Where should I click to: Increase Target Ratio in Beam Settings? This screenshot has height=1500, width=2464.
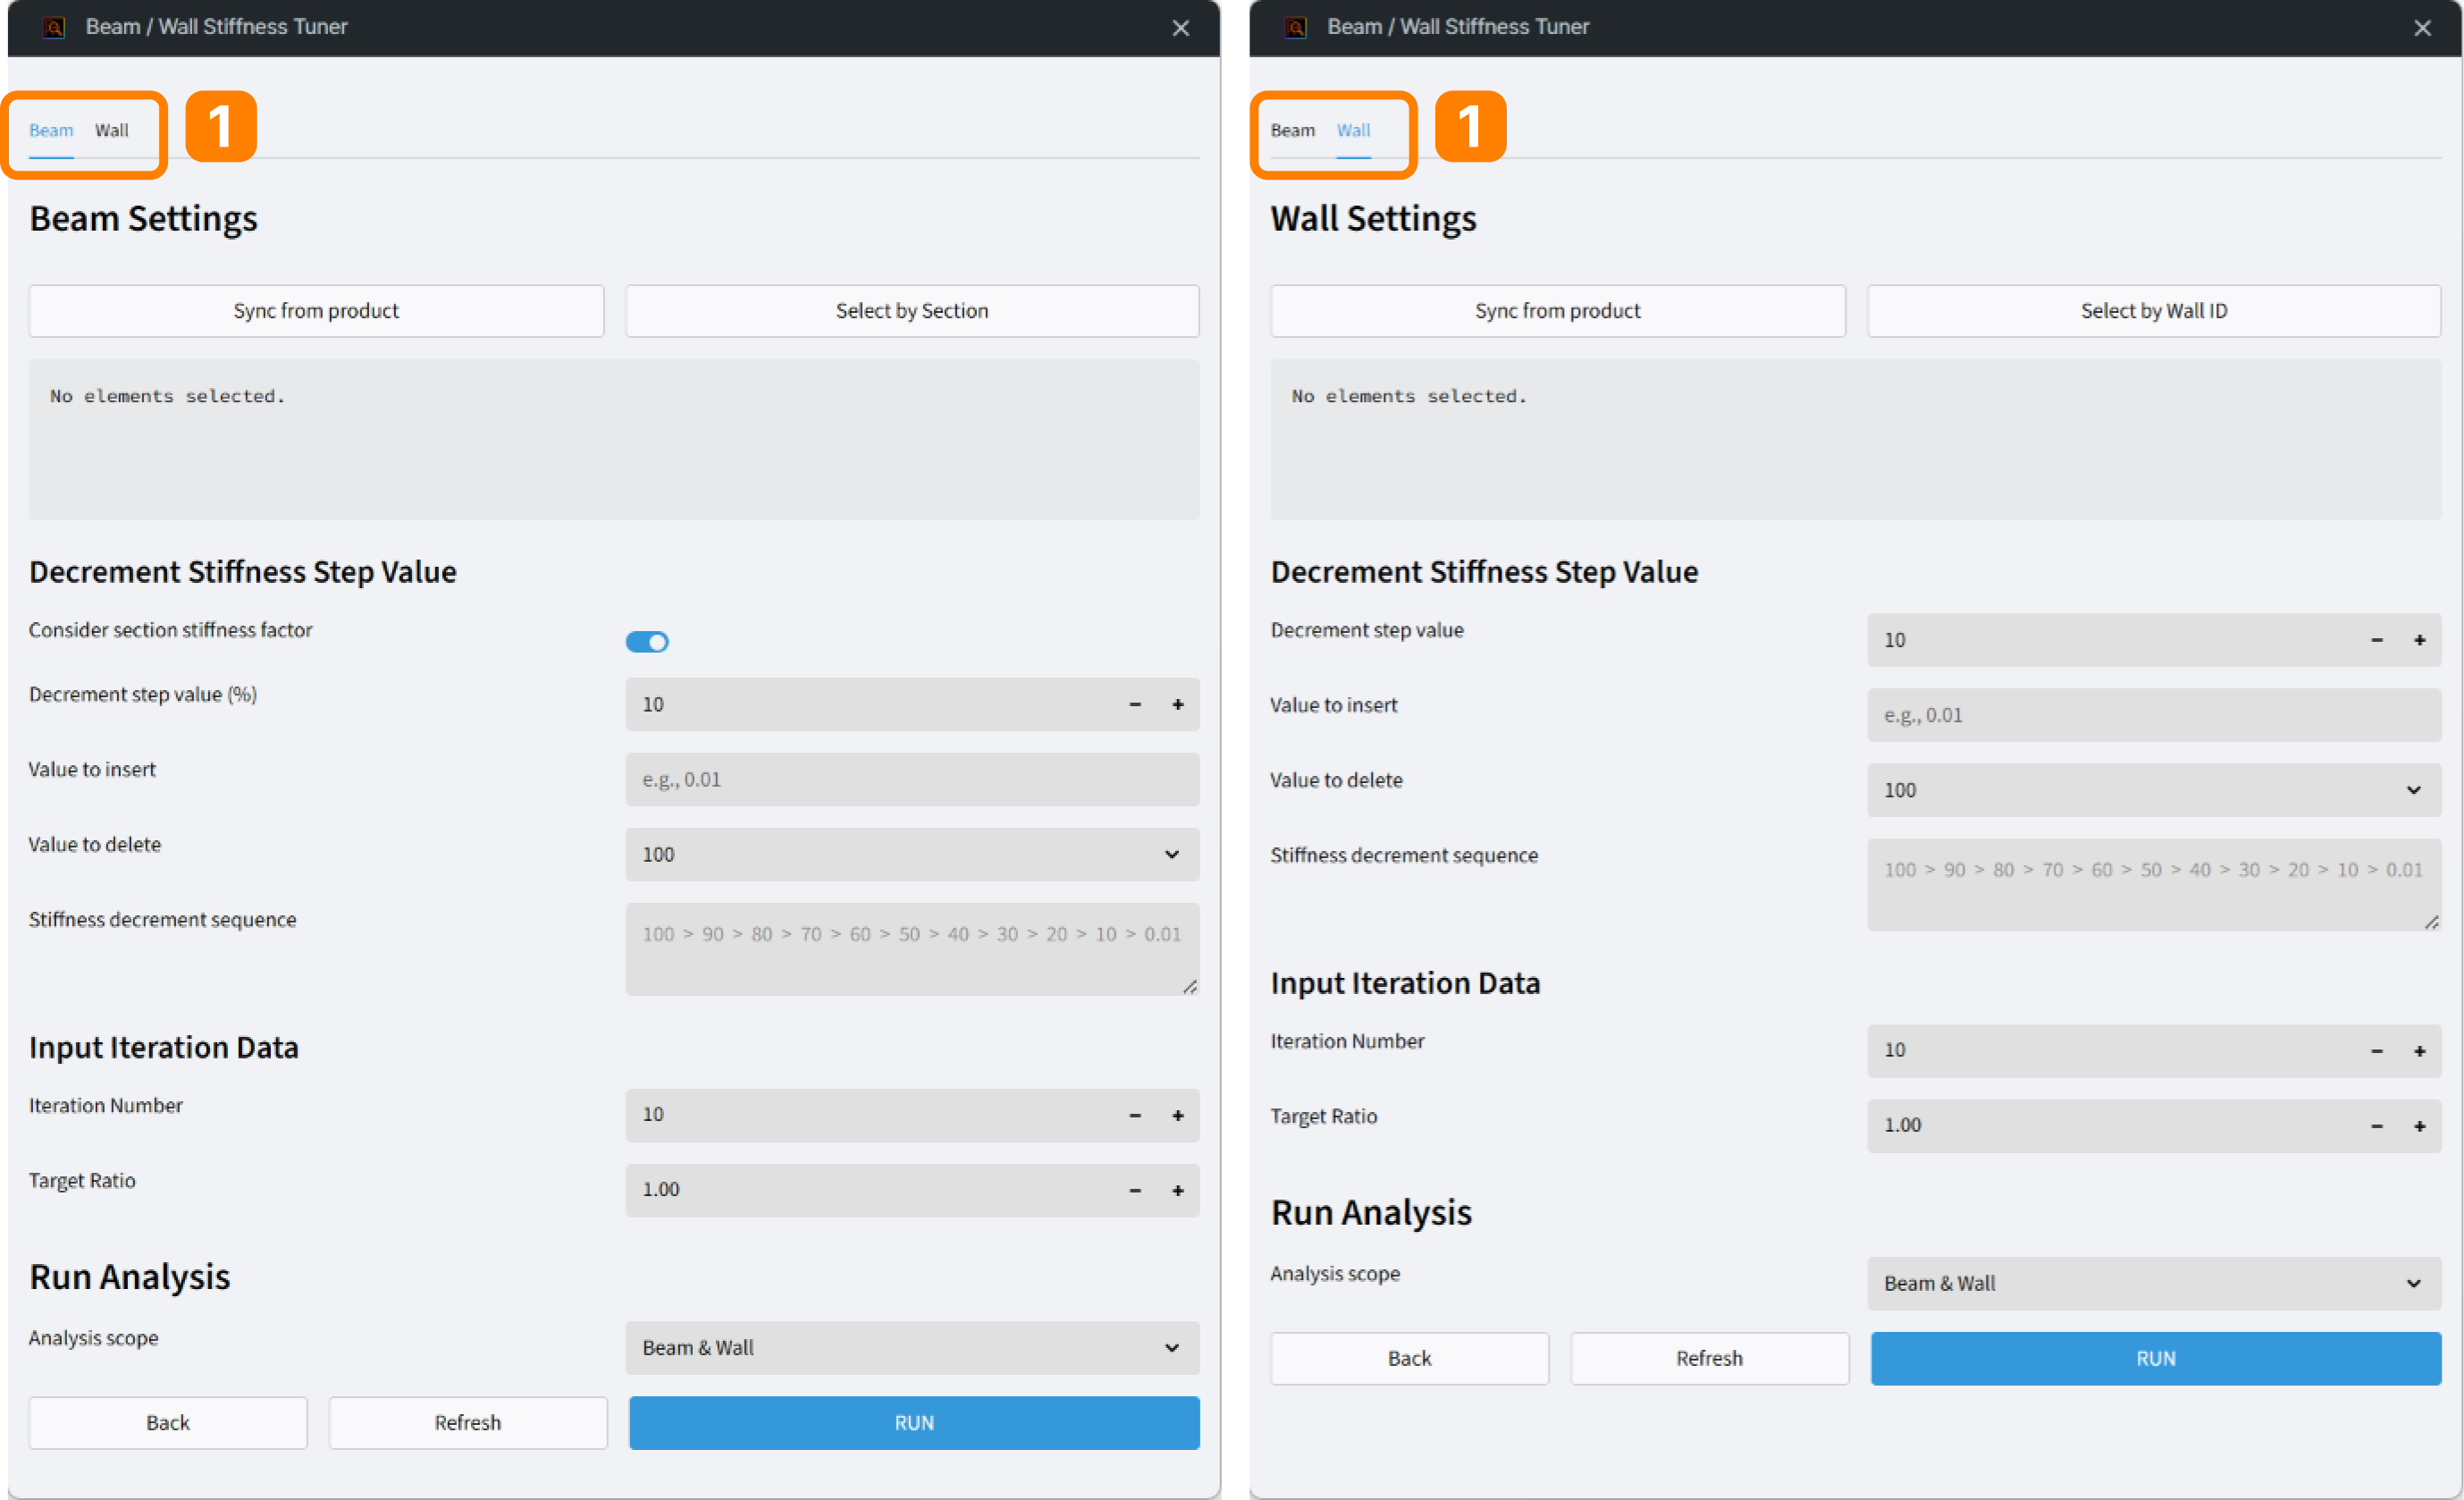tap(1178, 1191)
